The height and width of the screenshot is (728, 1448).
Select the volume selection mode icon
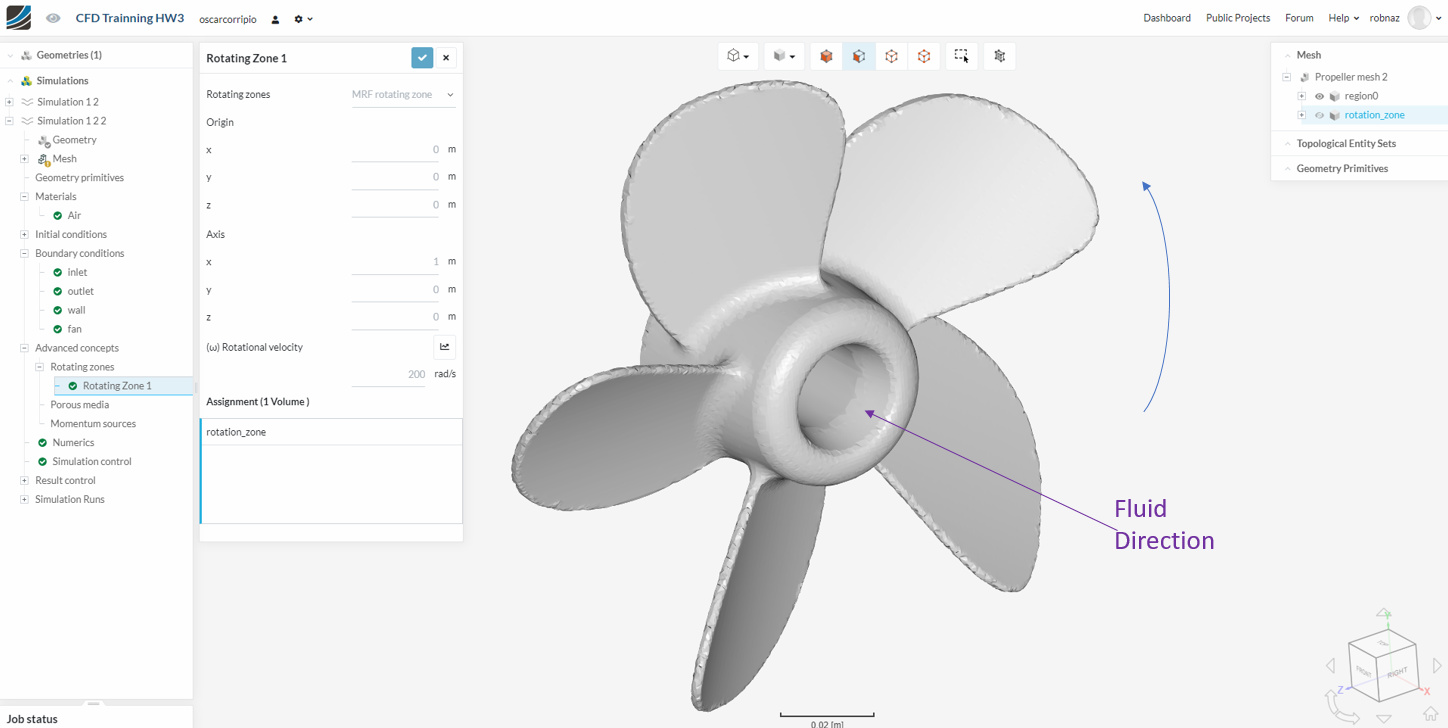(x=826, y=56)
